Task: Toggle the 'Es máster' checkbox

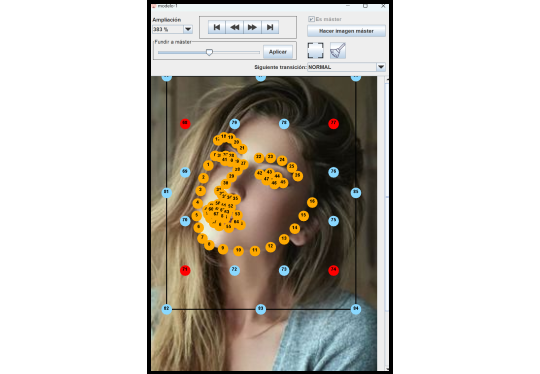Action: [311, 19]
